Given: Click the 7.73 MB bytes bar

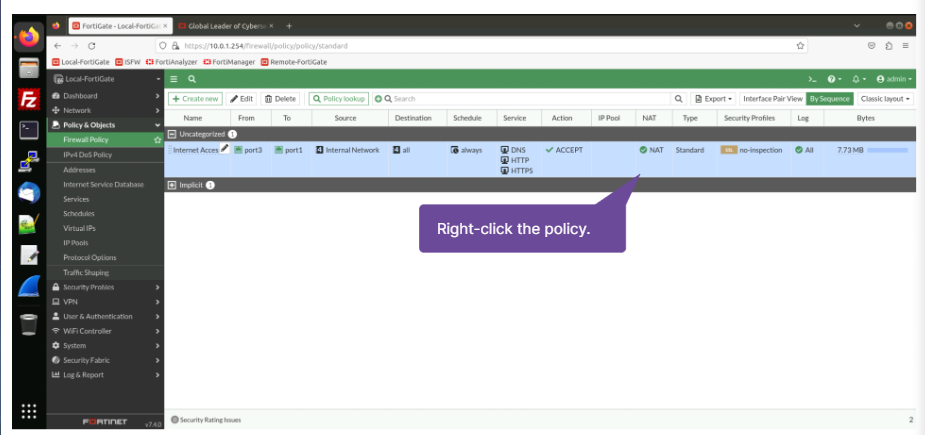Looking at the screenshot, I should coord(887,151).
